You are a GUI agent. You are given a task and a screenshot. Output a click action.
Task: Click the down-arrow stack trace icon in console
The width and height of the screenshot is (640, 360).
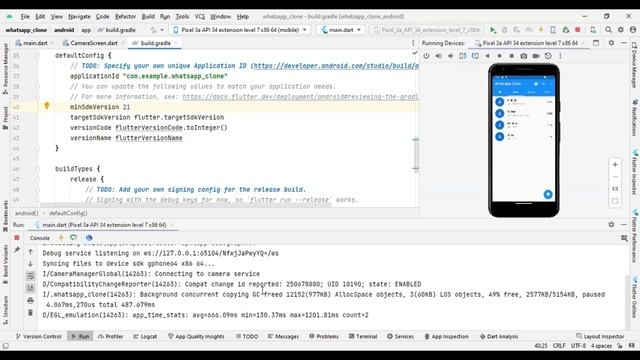pos(30,264)
